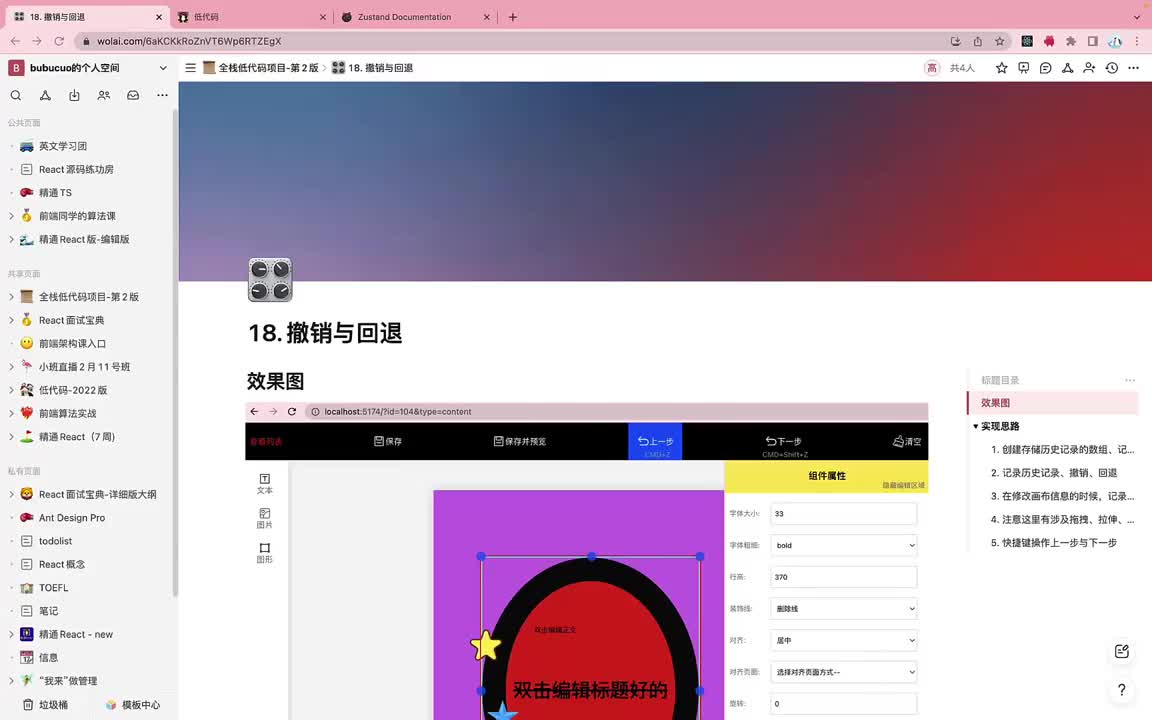The width and height of the screenshot is (1152, 720).
Task: Switch to the 低代码 browser tab
Action: pos(251,17)
